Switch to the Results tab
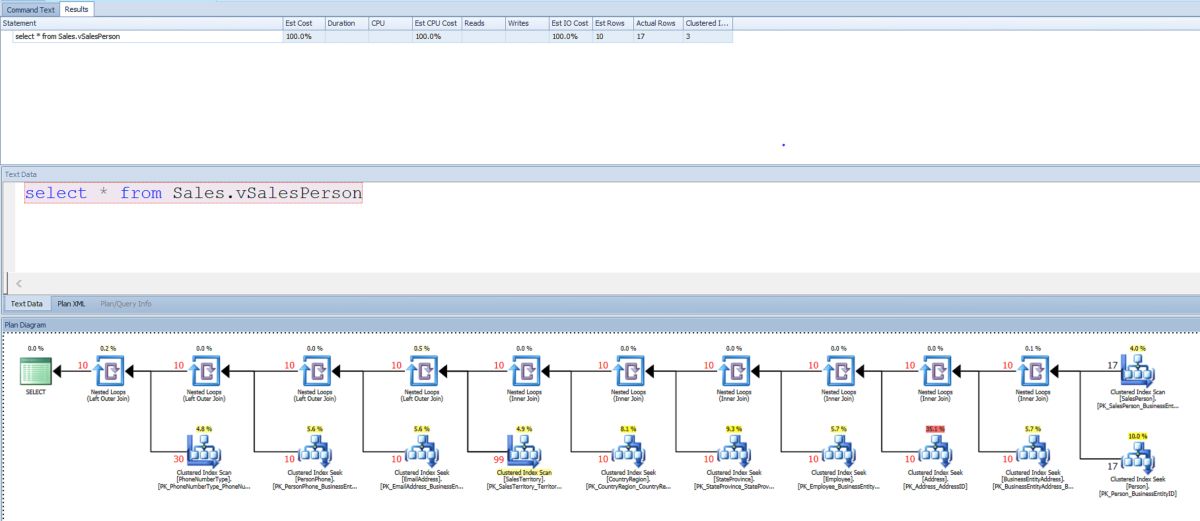 click(x=77, y=9)
